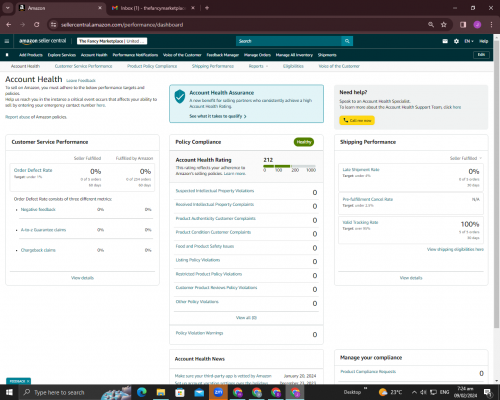500x400 pixels.
Task: Open the Eligibilities tab
Action: pyautogui.click(x=293, y=66)
